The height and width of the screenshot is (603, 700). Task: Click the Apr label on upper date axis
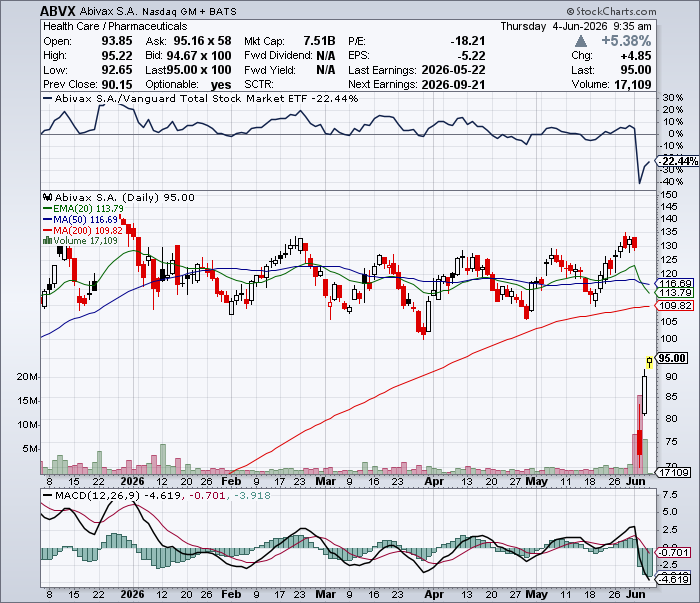[x=434, y=482]
